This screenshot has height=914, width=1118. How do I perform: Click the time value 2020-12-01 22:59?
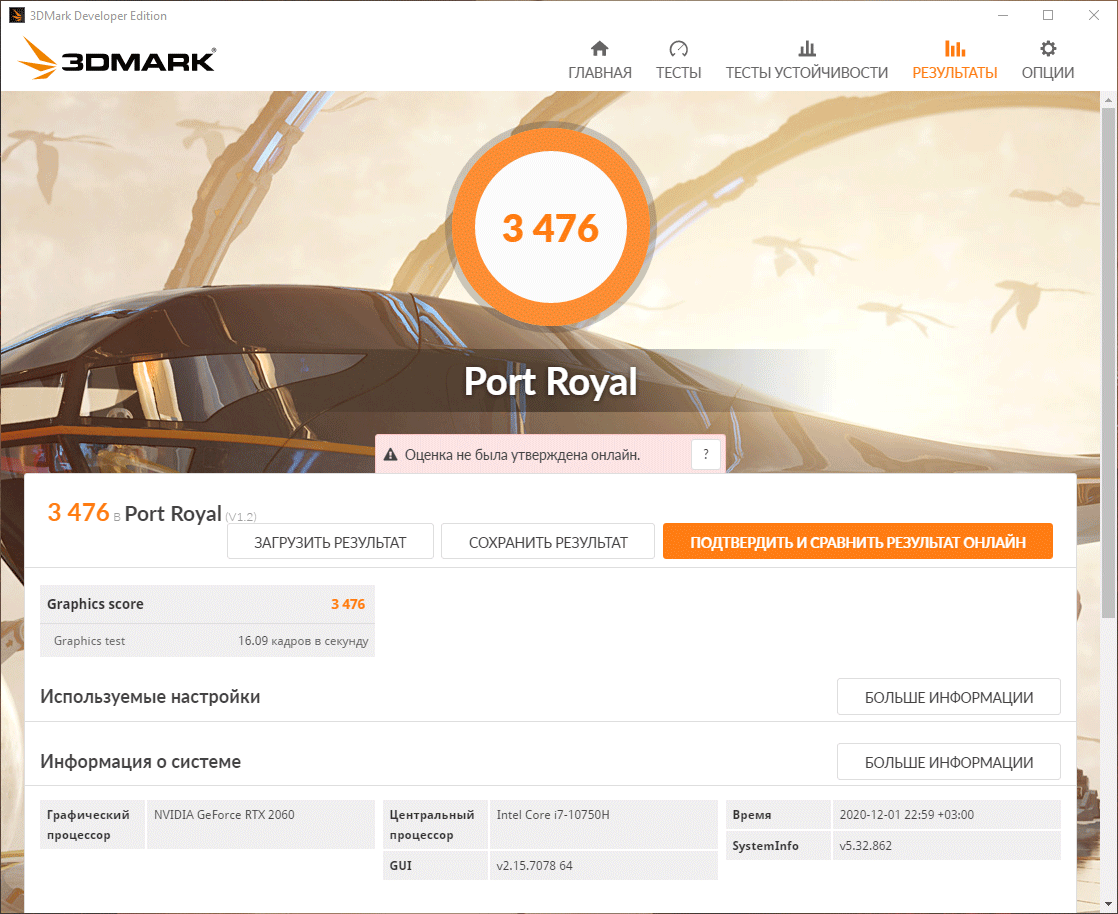(x=906, y=814)
